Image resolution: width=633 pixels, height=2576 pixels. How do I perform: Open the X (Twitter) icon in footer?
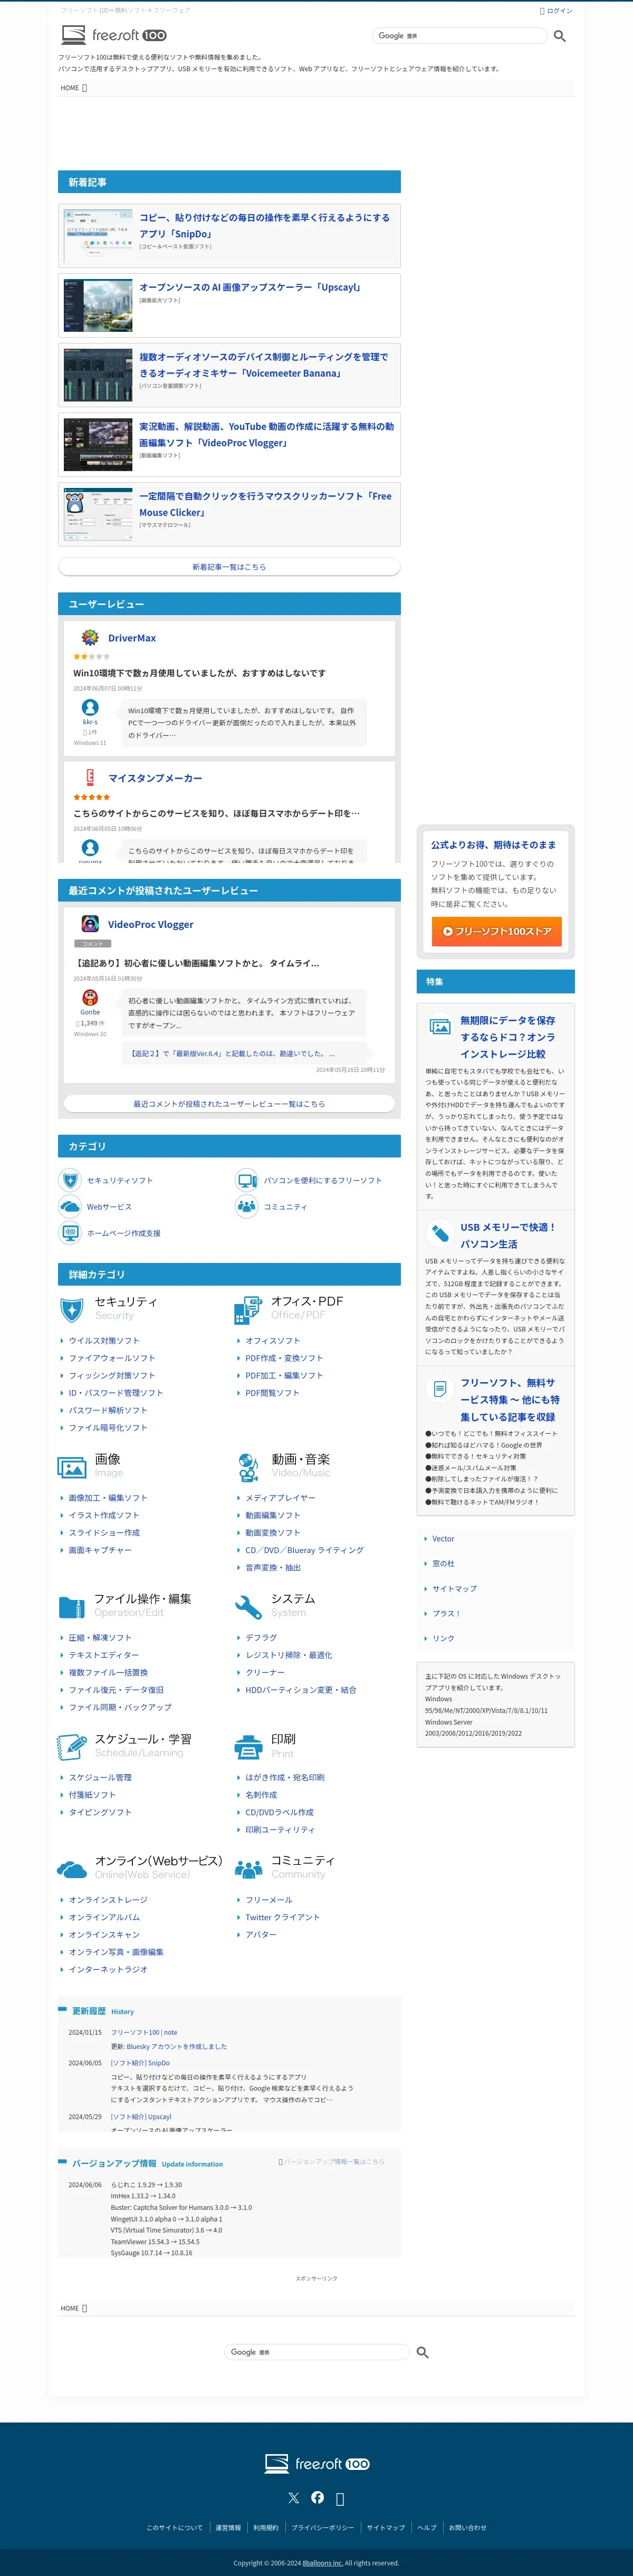[x=294, y=2497]
